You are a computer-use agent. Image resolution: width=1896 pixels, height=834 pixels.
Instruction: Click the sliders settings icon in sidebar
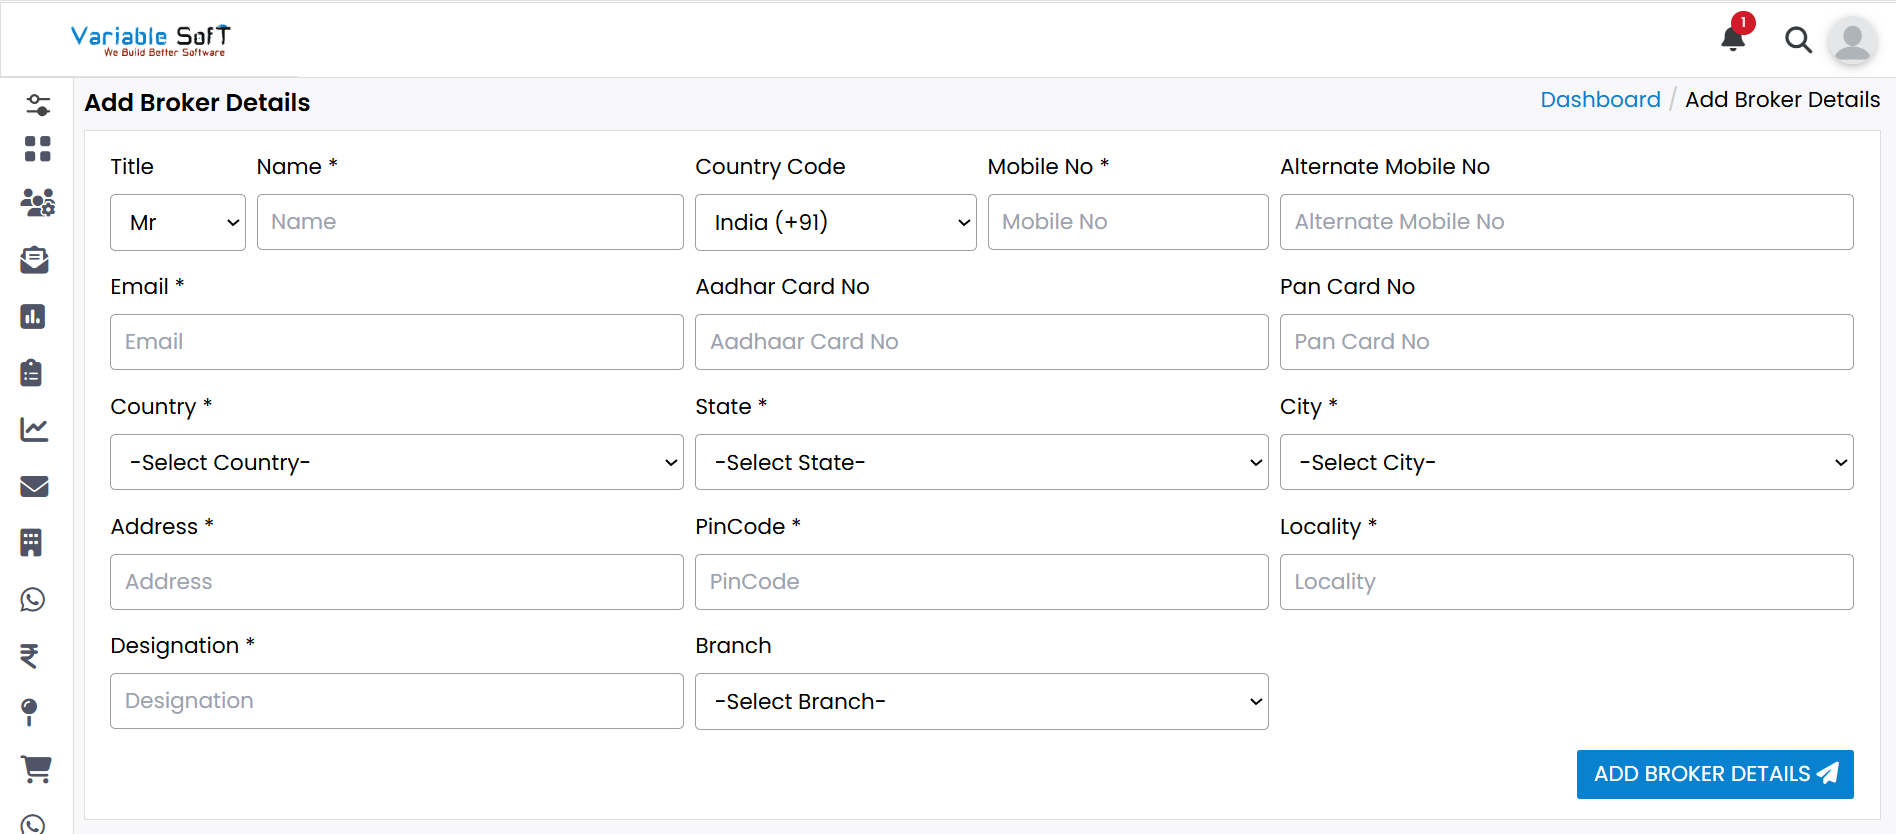pos(38,105)
